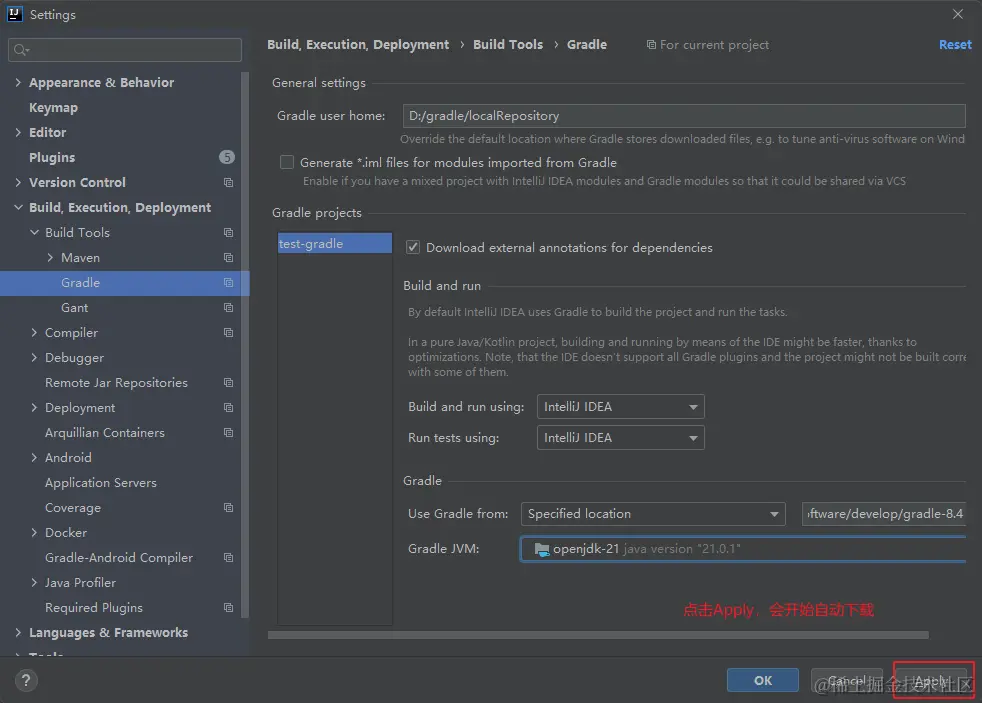Click the project-level icon beside Required Plugins

point(229,608)
